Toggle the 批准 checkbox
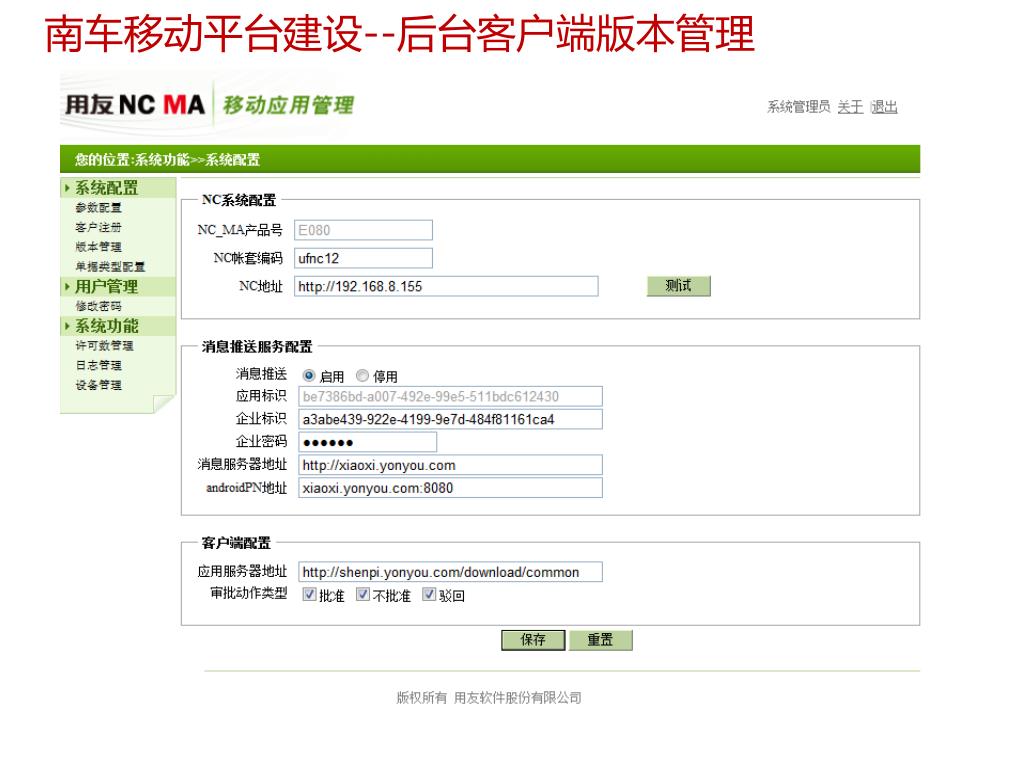Screen dimensions: 1024x768 [310, 594]
